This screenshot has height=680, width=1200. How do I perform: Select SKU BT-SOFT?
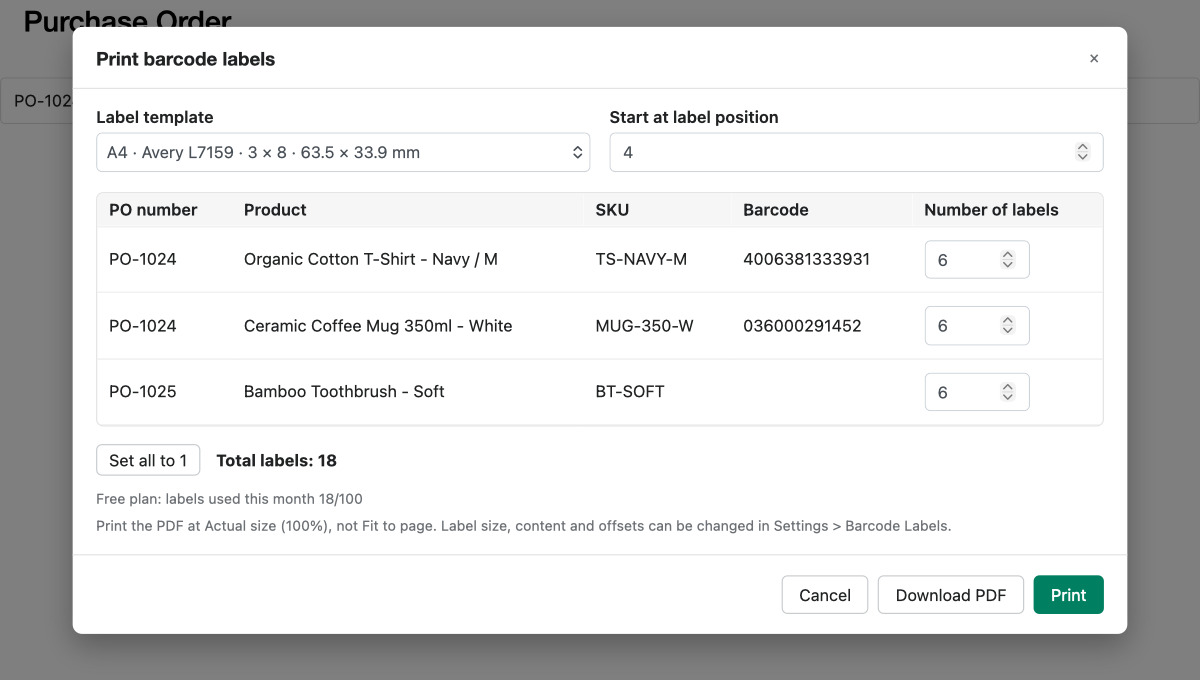(630, 391)
